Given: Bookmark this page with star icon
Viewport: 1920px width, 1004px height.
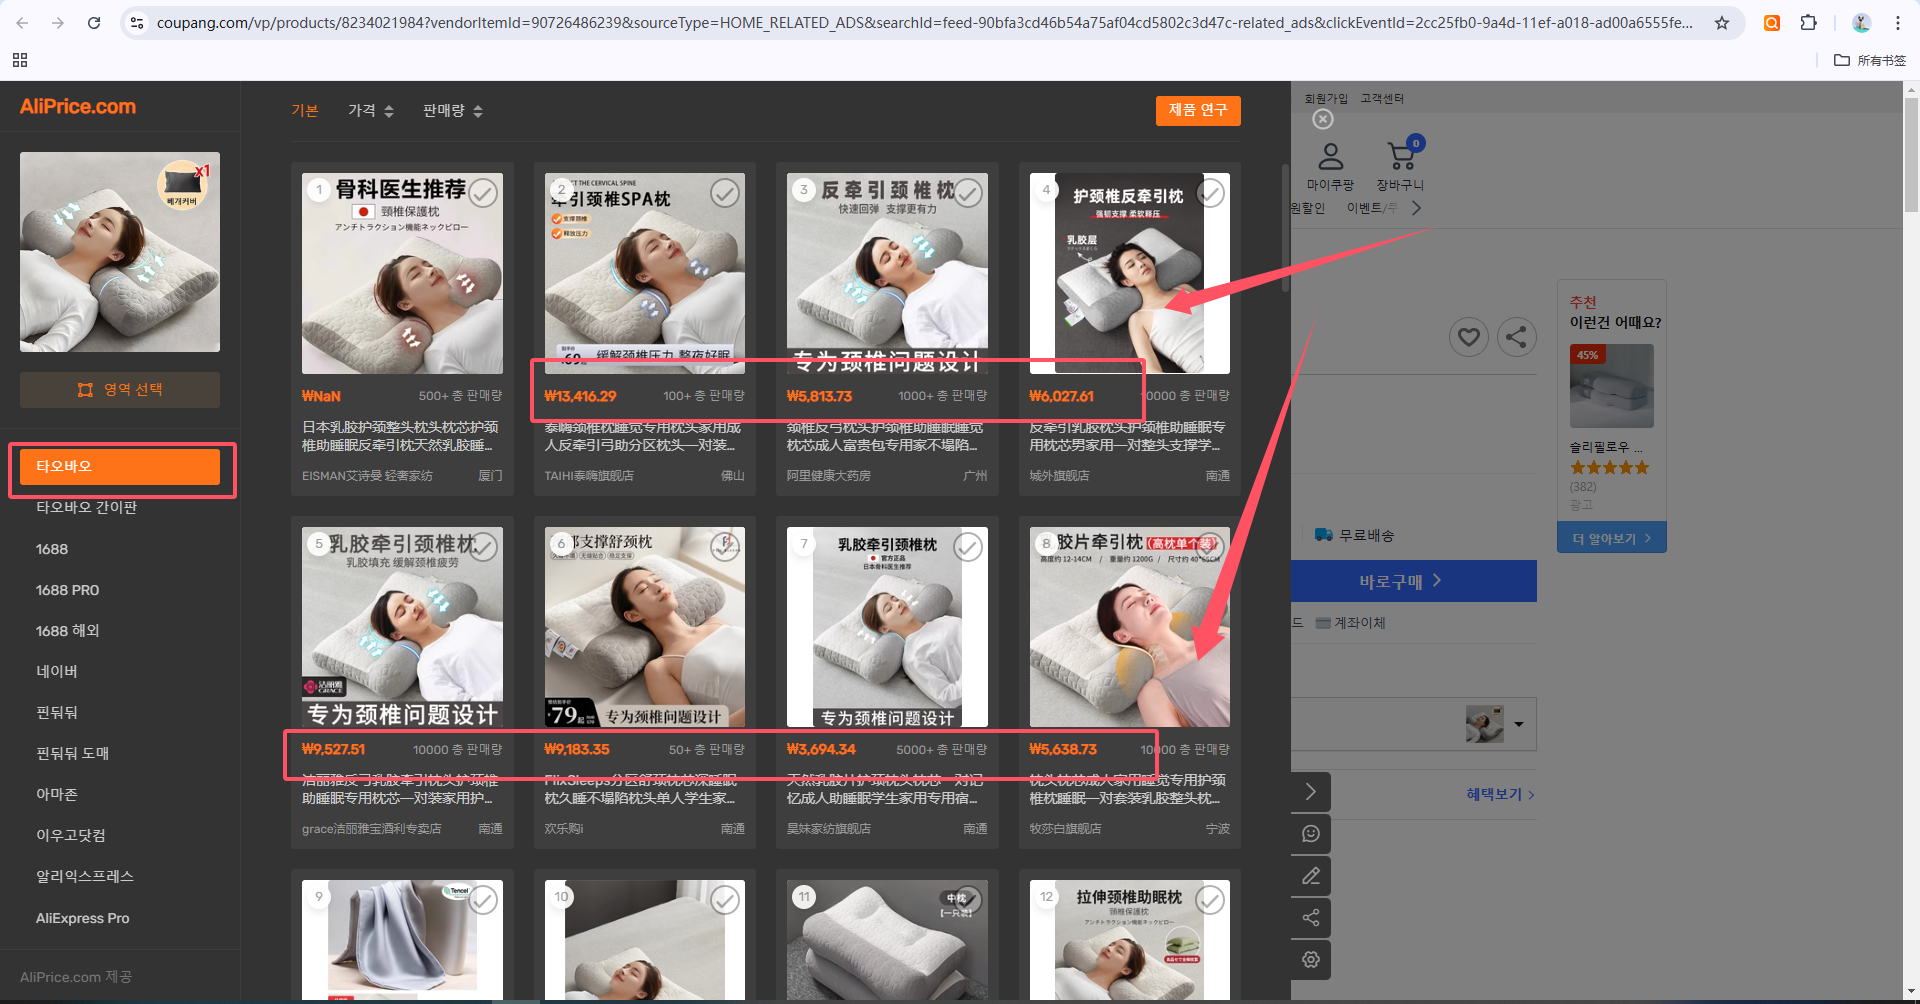Looking at the screenshot, I should pos(1721,22).
